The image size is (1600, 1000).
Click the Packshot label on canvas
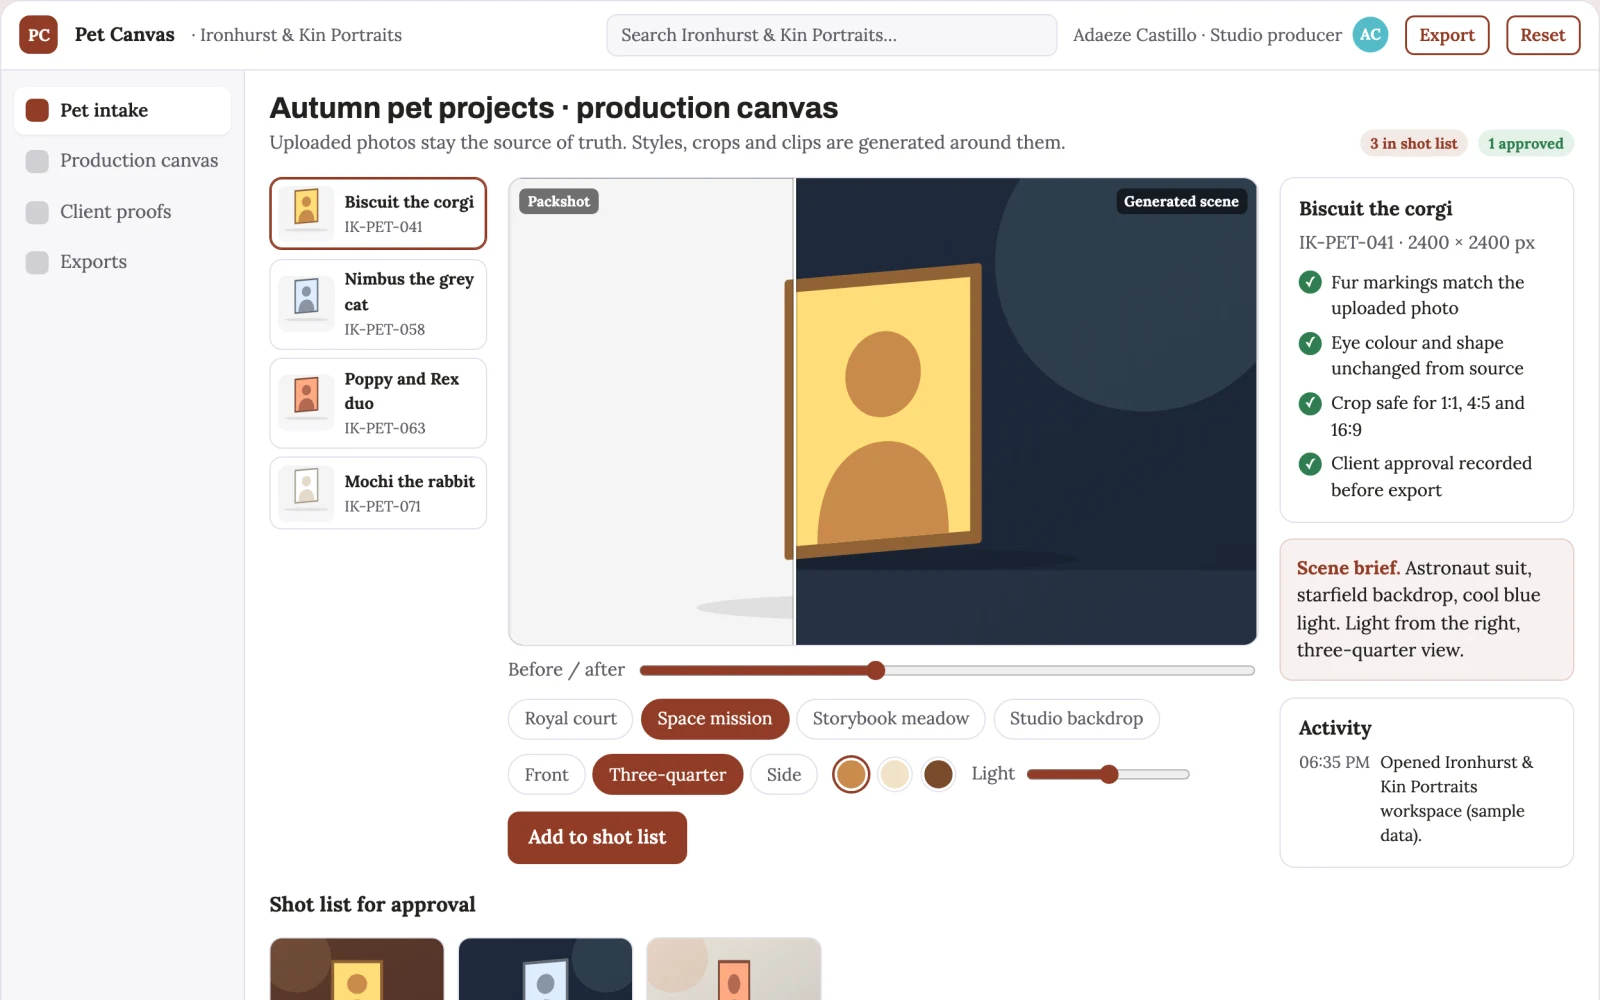click(559, 201)
